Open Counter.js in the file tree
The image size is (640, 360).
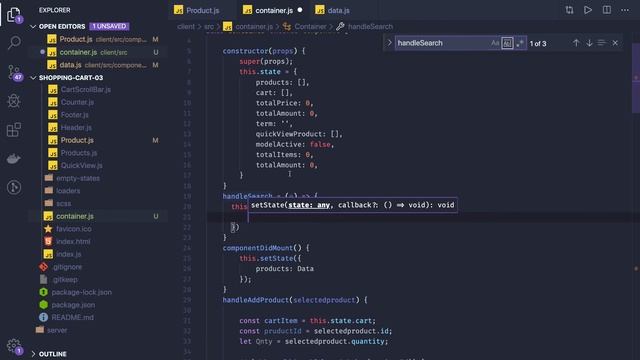[98, 102]
